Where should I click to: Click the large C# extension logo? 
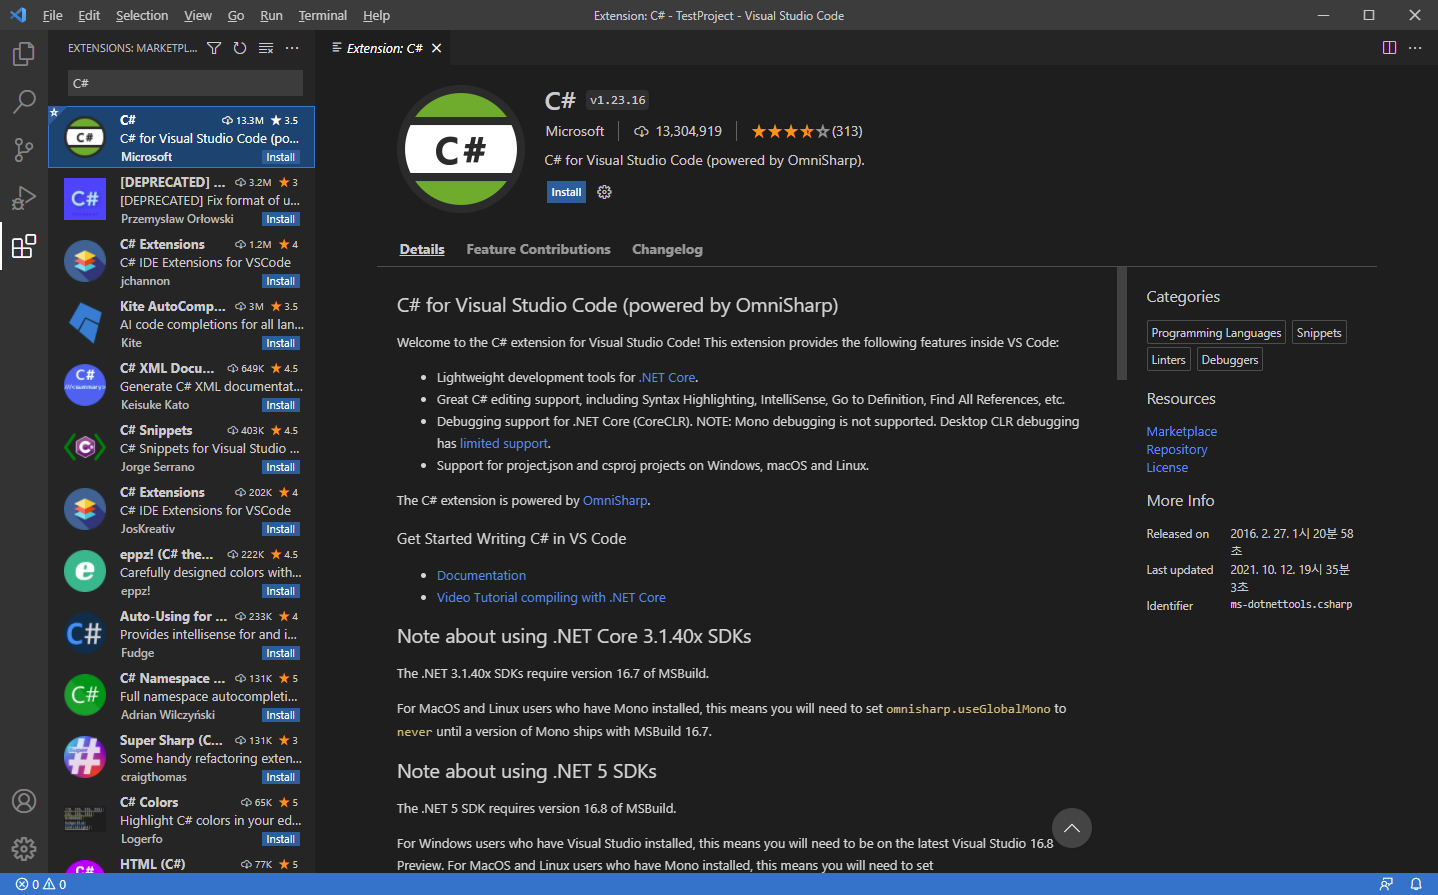(461, 149)
